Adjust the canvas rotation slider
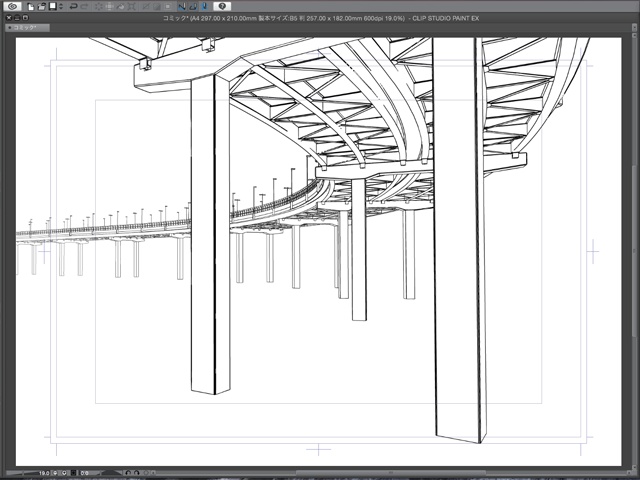Image resolution: width=640 pixels, height=480 pixels. (111, 473)
